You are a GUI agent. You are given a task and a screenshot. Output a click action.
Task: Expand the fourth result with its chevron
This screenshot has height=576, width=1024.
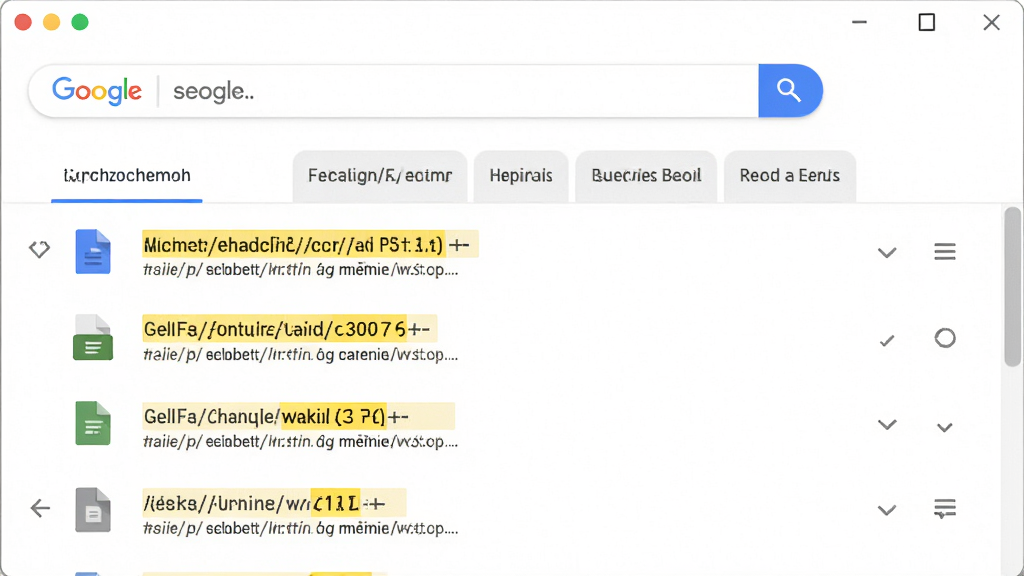point(887,510)
